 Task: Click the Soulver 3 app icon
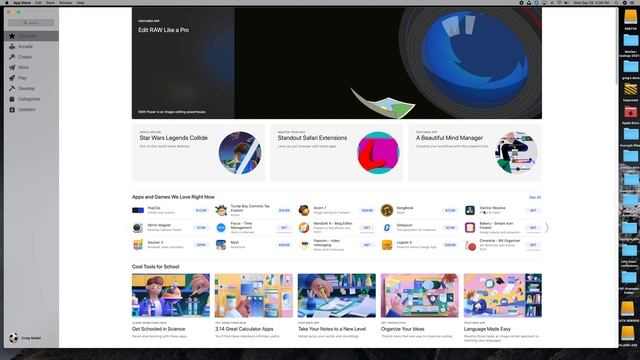138,244
